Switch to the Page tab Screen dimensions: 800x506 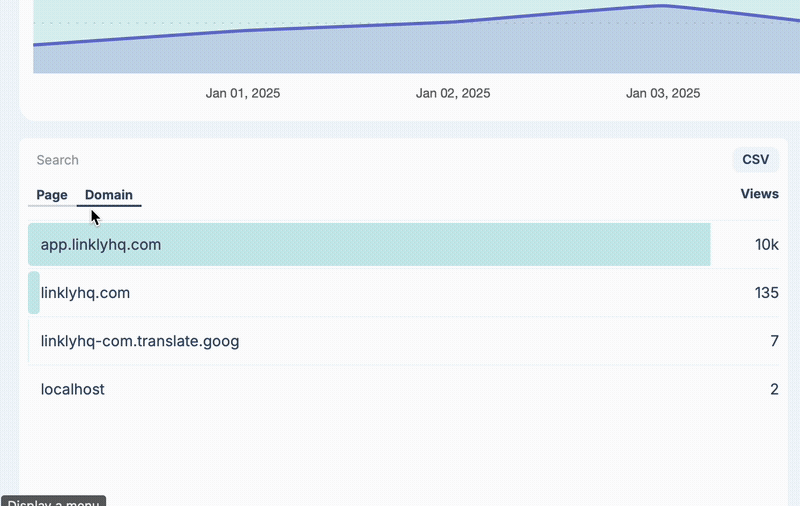click(52, 195)
